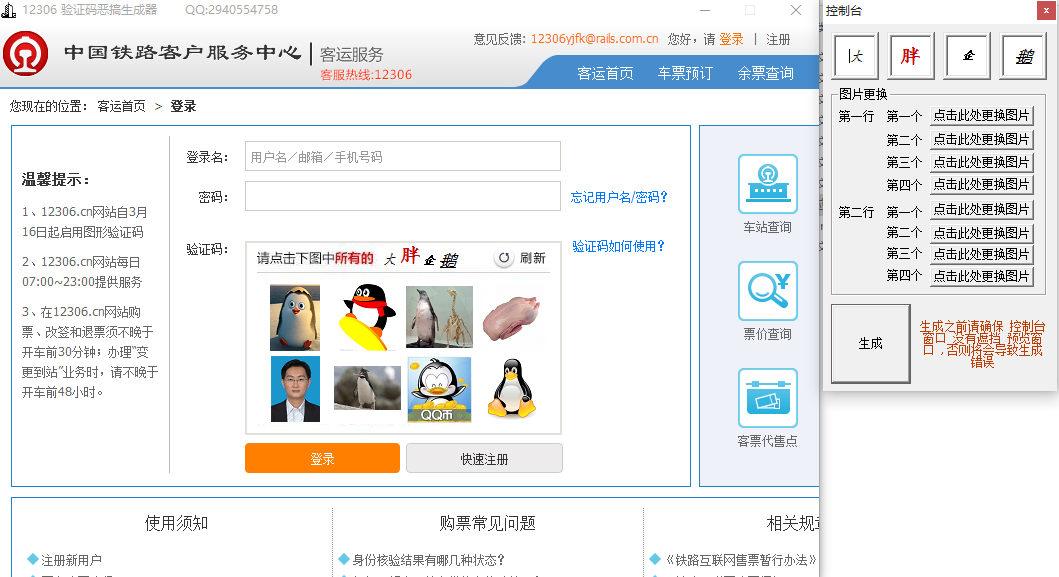The width and height of the screenshot is (1059, 577).
Task: Click the 客服热线:12306 hotline text
Action: 366,74
